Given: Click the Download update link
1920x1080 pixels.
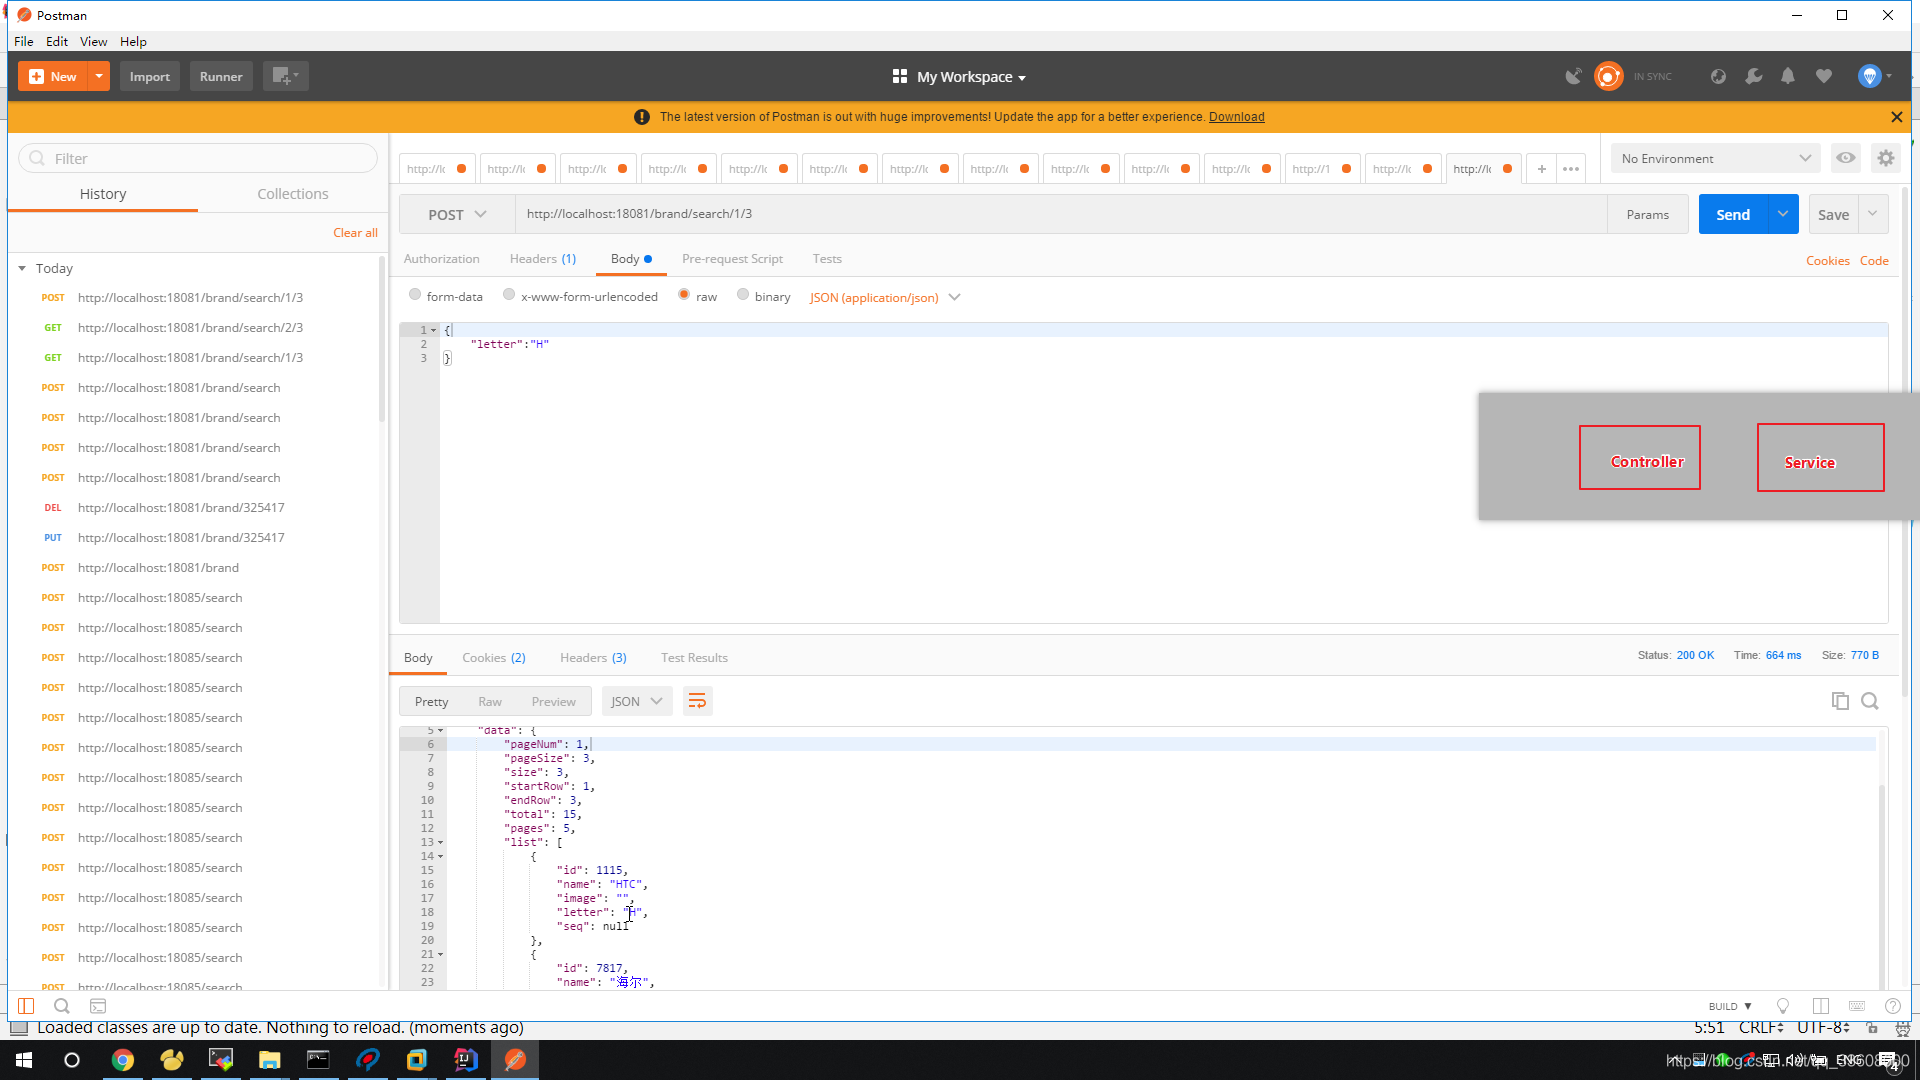Looking at the screenshot, I should coord(1236,117).
